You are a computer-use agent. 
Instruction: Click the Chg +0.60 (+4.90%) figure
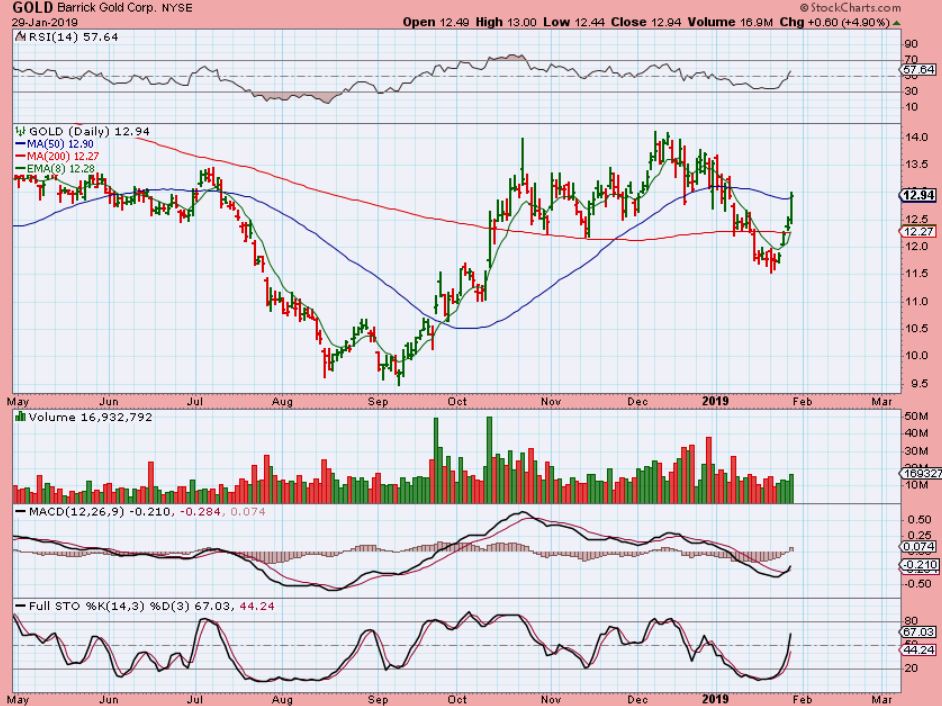[x=834, y=22]
